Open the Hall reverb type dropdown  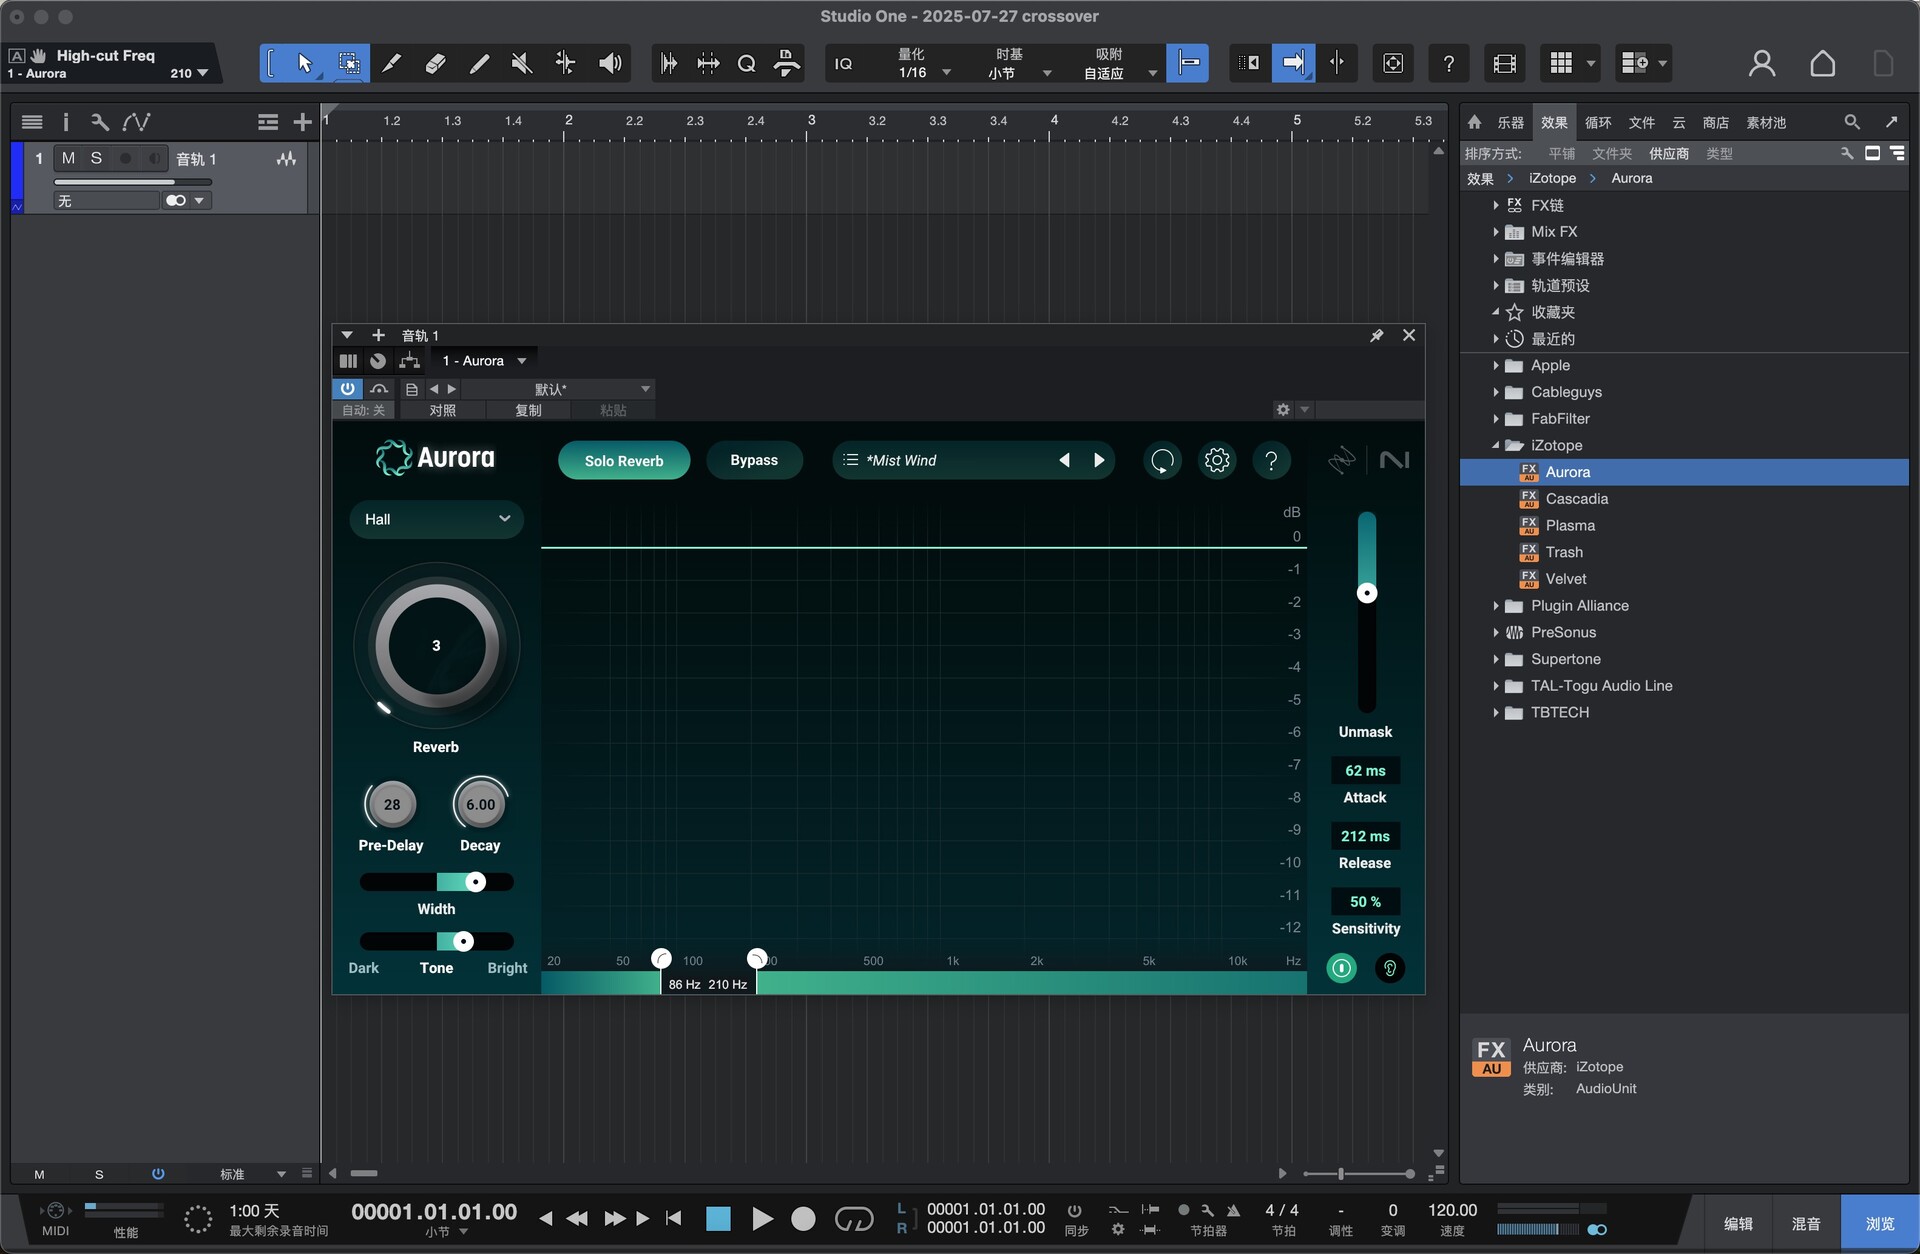pos(436,519)
